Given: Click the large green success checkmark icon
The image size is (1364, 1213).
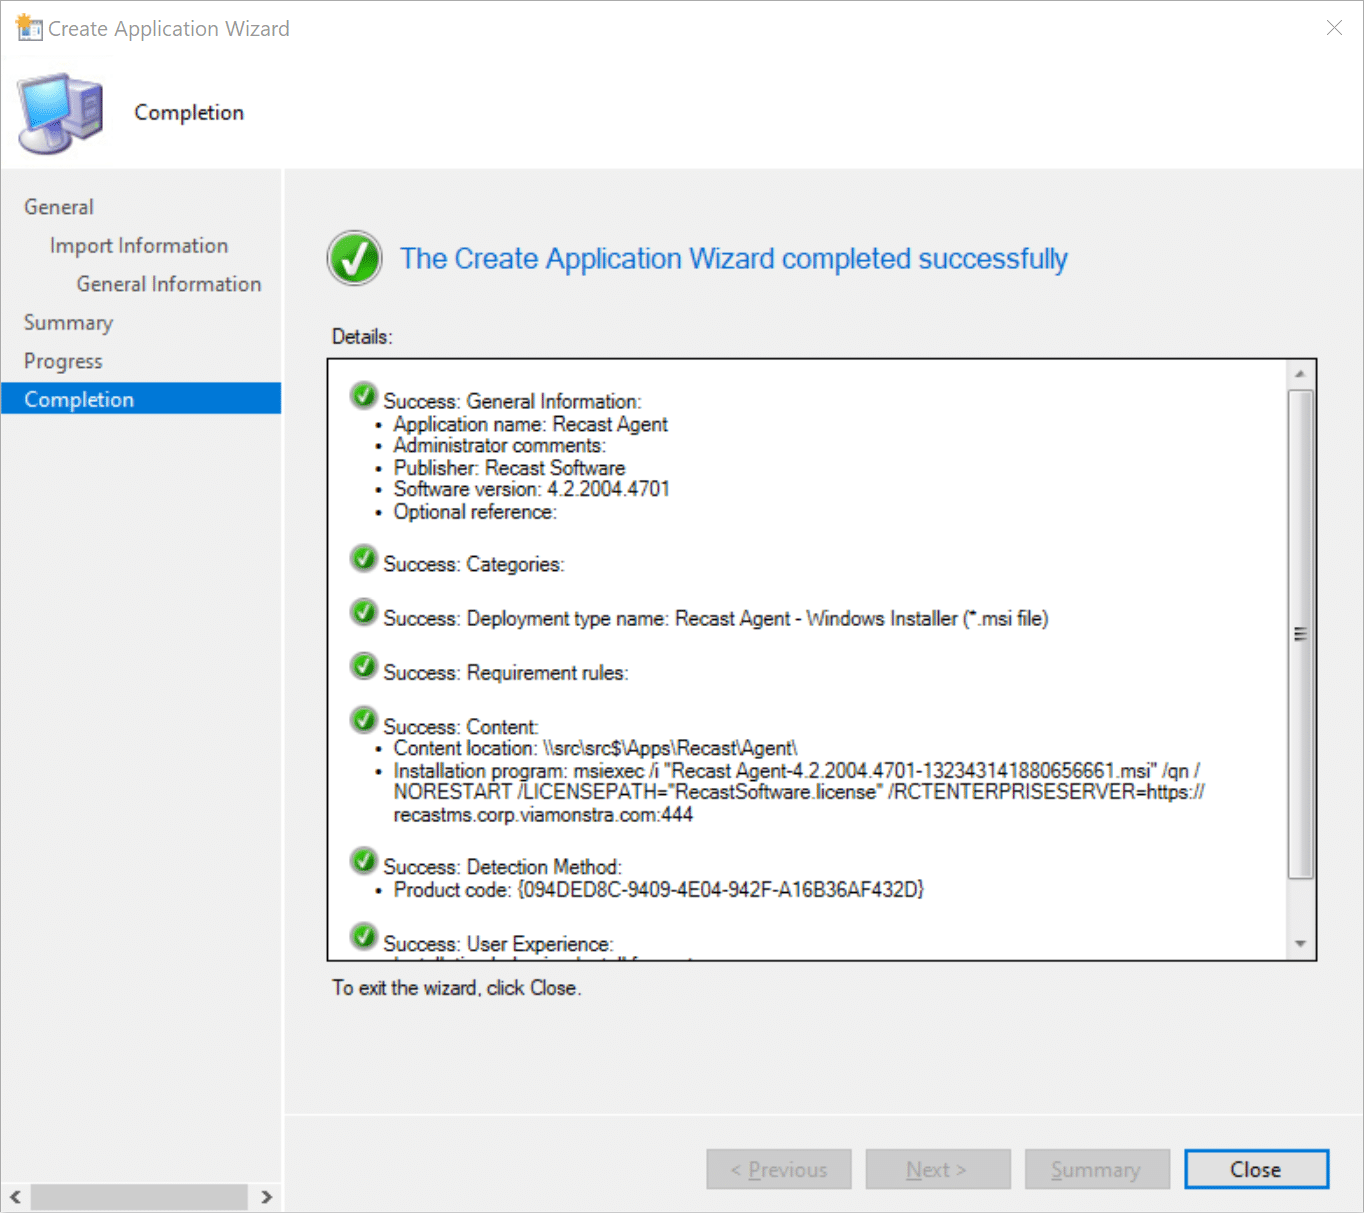Looking at the screenshot, I should 354,258.
